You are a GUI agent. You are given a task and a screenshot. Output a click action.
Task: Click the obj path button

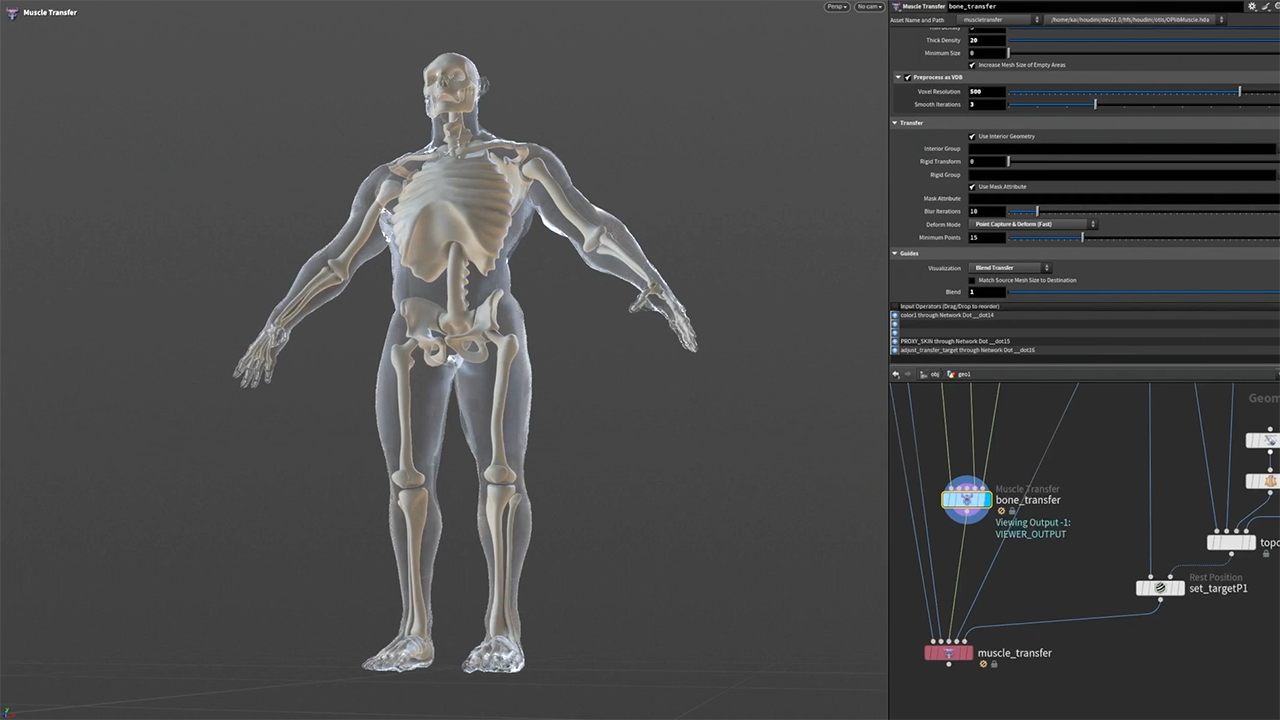tap(932, 374)
